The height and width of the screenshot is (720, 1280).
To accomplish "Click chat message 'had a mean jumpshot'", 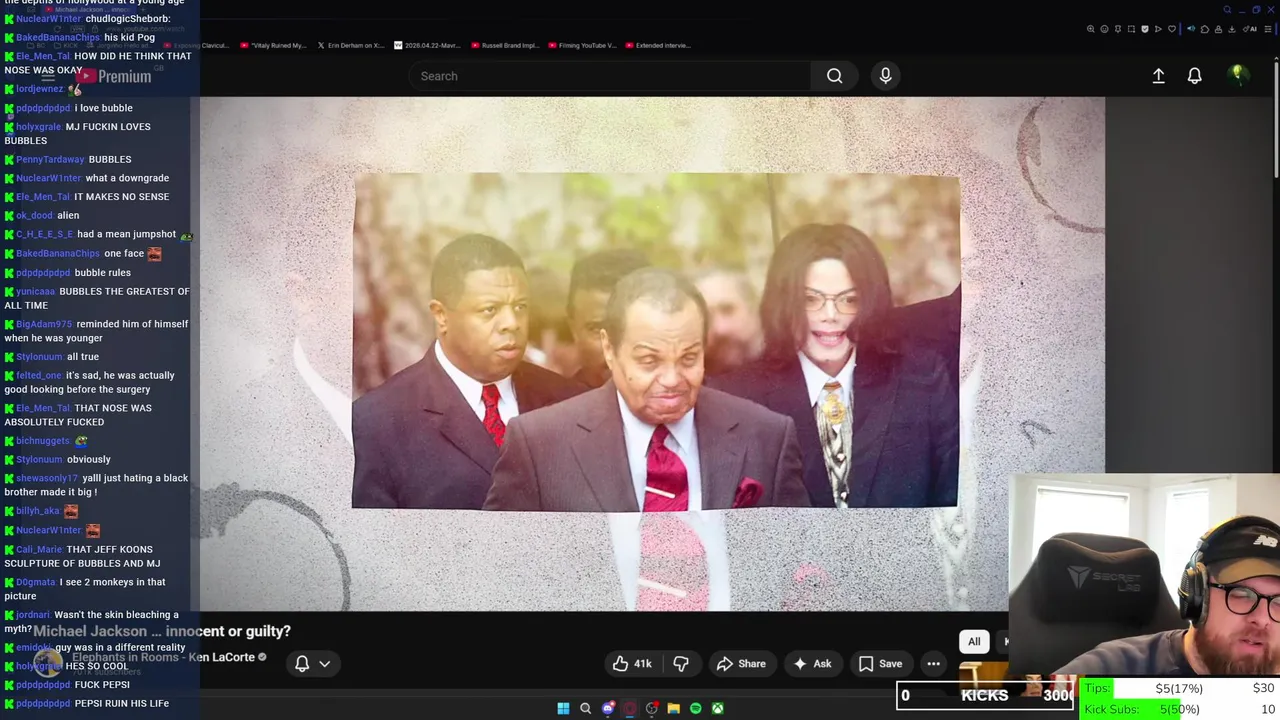I will pos(126,234).
